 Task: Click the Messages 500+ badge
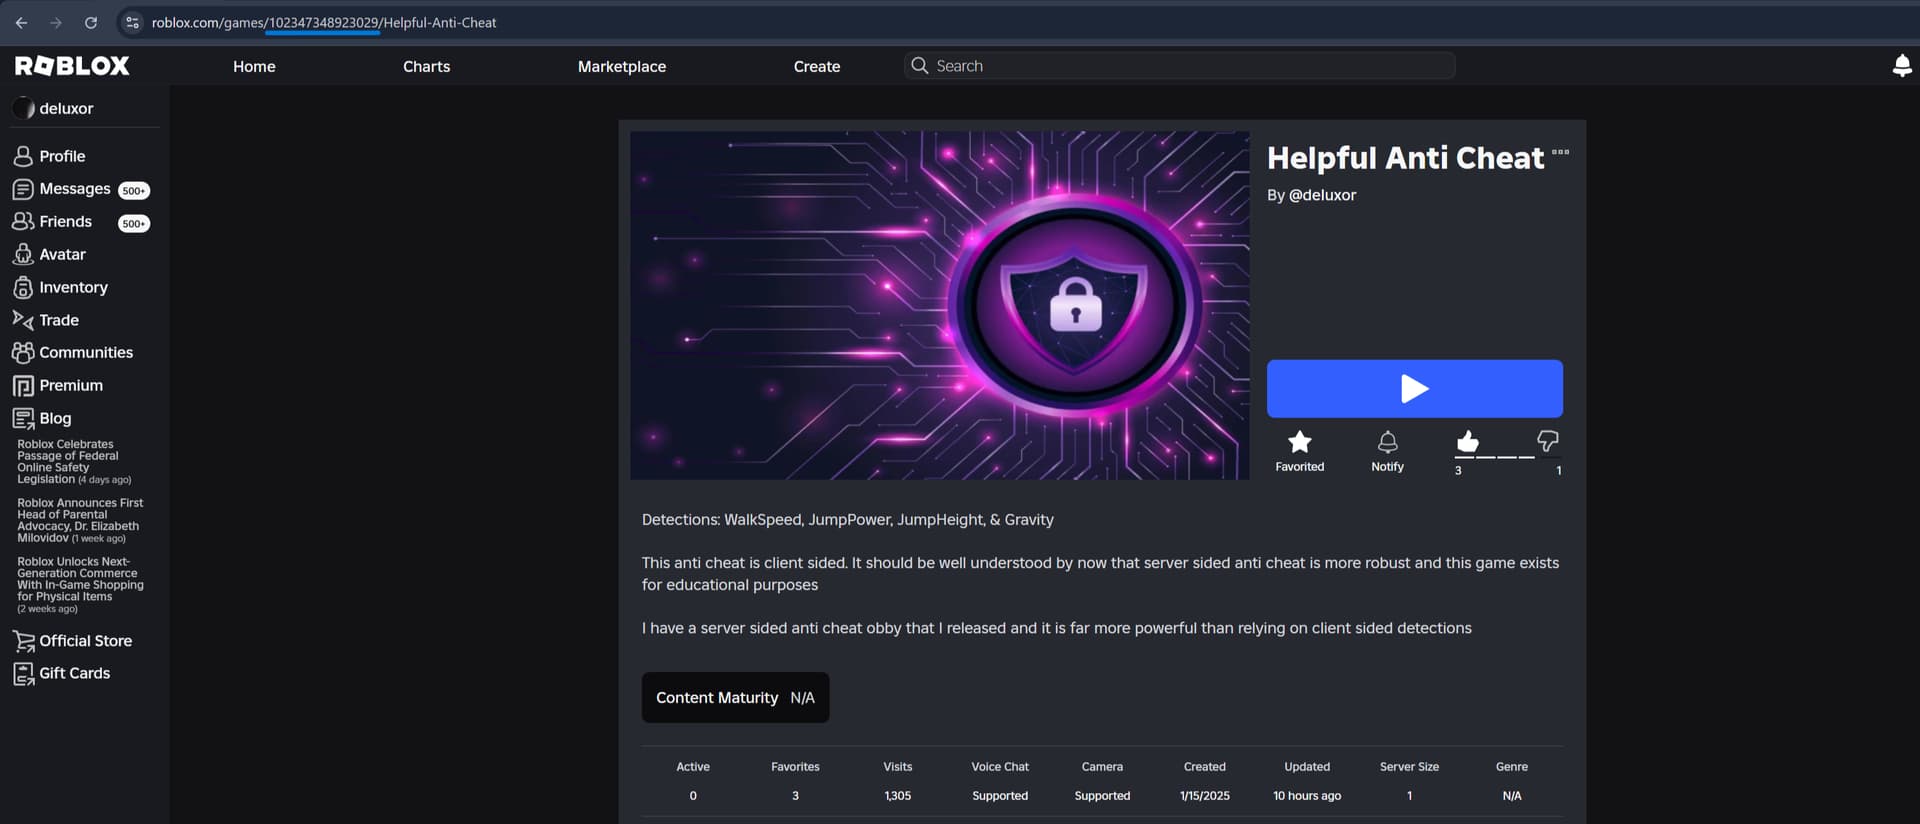(x=134, y=190)
